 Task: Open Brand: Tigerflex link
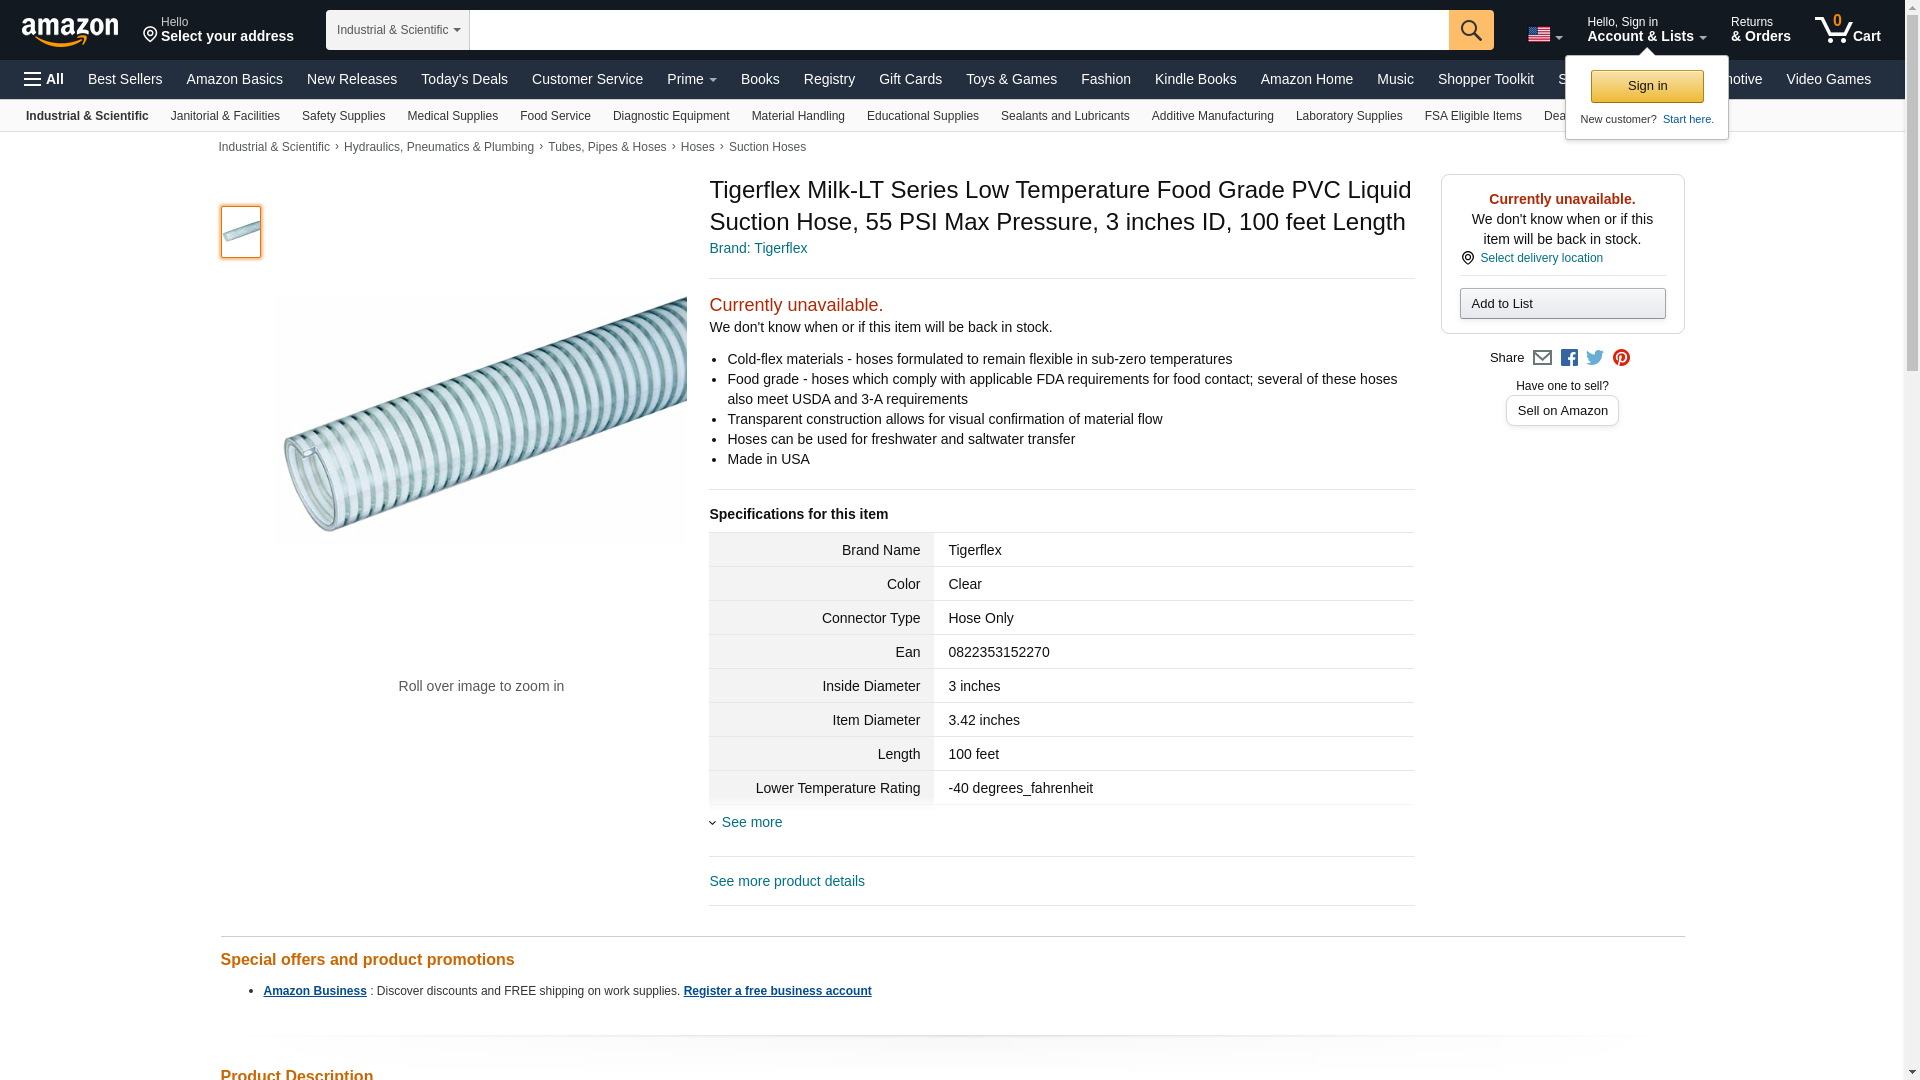(758, 248)
